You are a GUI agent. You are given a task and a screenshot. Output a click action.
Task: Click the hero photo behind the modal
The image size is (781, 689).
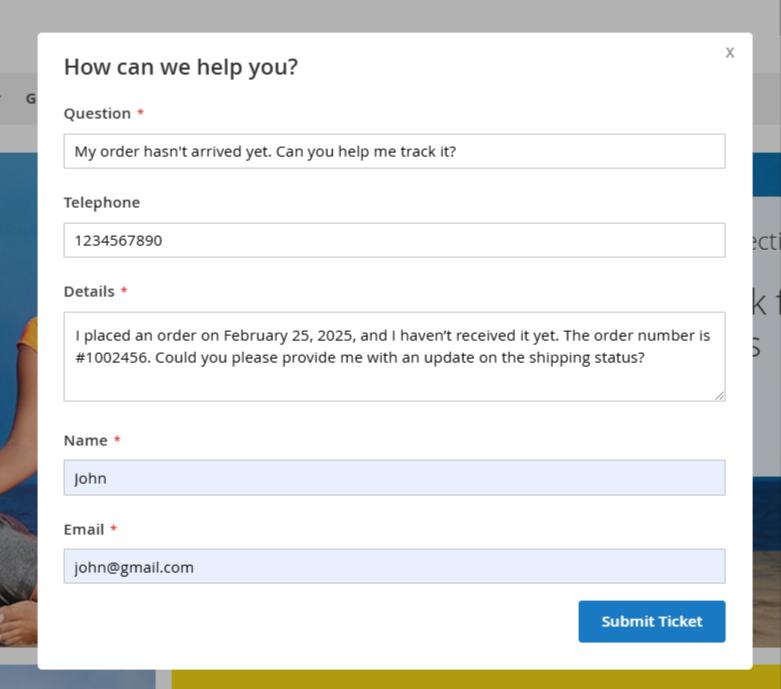pyautogui.click(x=18, y=399)
